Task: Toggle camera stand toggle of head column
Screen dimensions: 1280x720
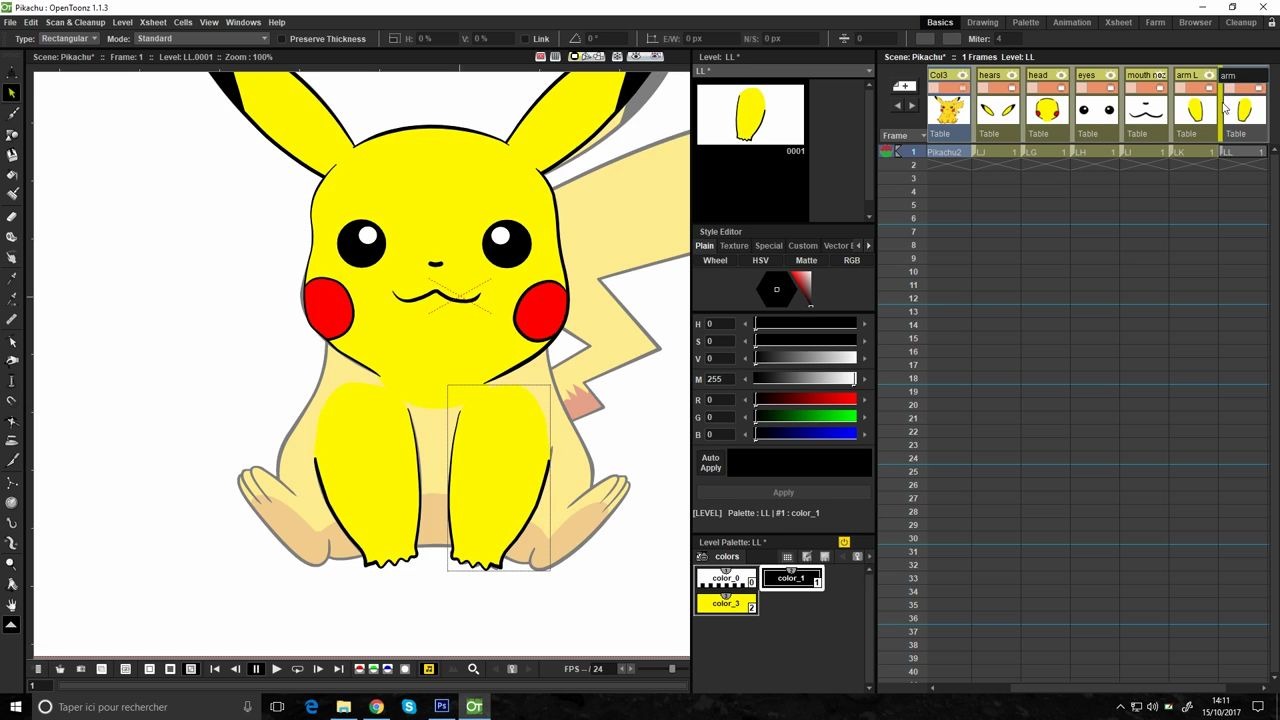Action: coord(1062,88)
